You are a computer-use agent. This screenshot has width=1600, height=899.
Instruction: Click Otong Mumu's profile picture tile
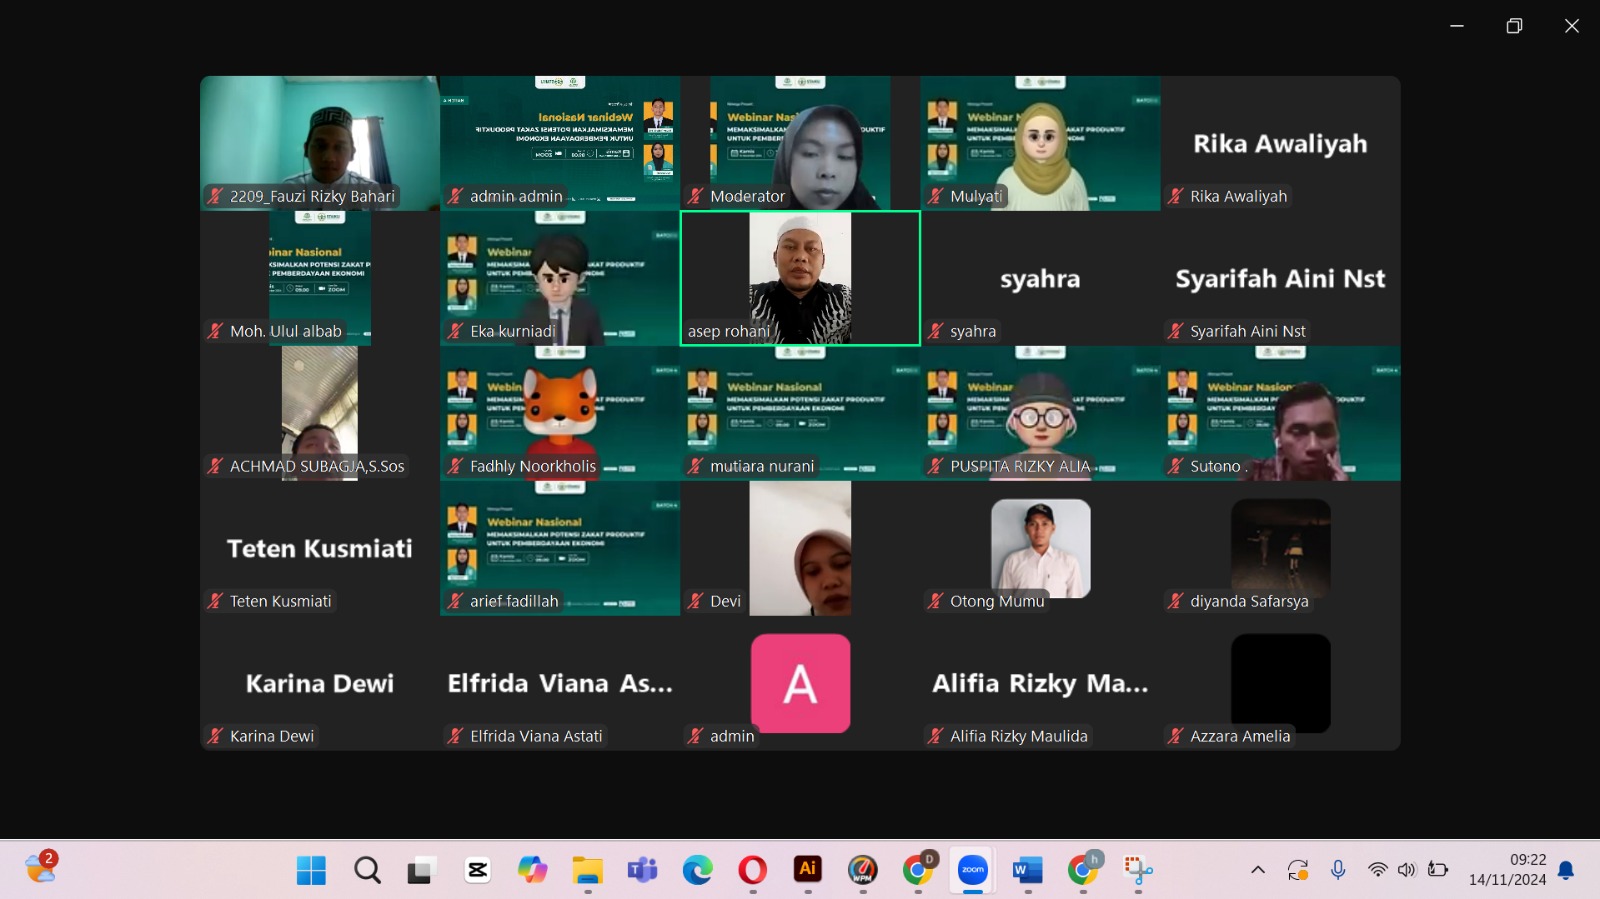(x=1040, y=548)
